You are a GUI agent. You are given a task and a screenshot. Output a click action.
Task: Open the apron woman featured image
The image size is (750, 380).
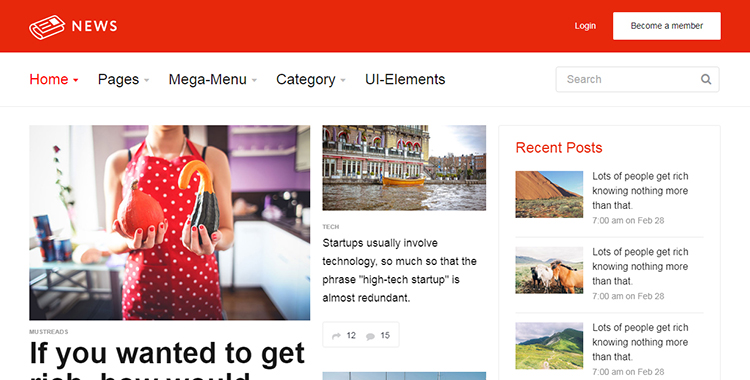pyautogui.click(x=169, y=223)
